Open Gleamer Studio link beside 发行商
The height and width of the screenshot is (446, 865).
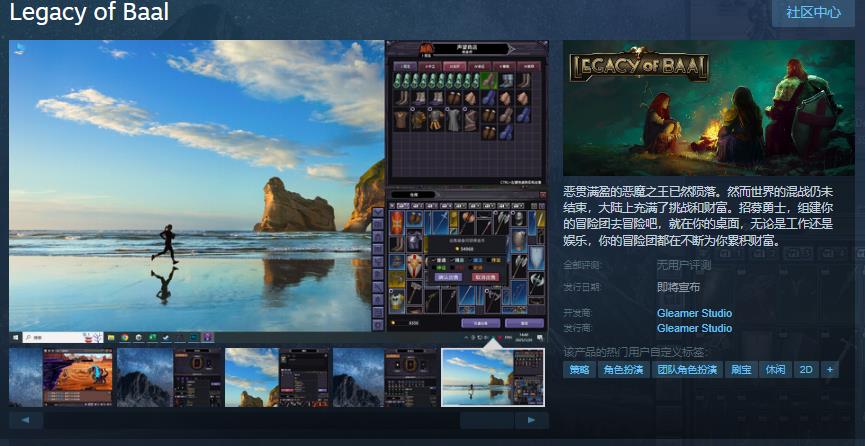click(694, 328)
